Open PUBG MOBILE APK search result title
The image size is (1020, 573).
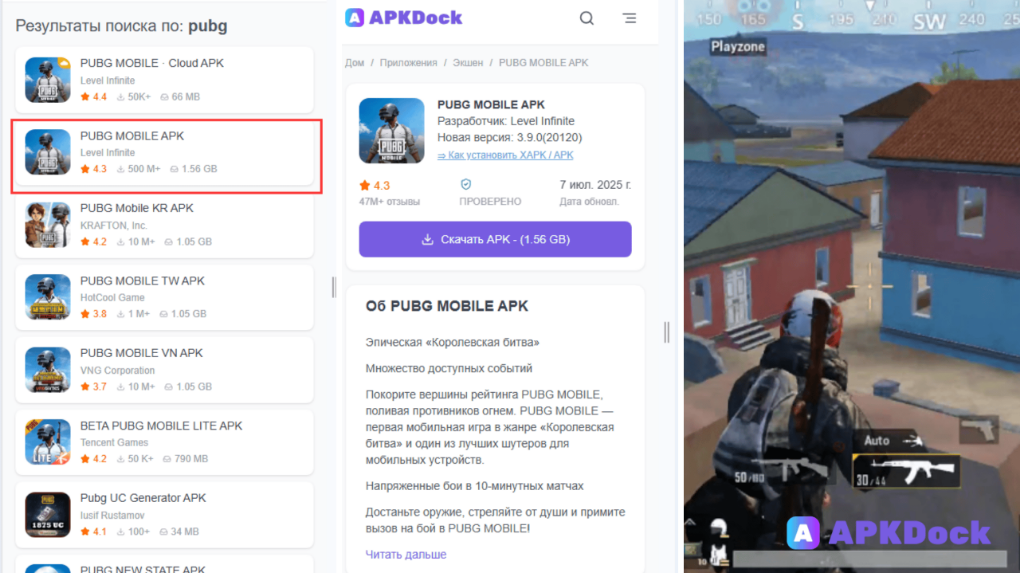132,136
